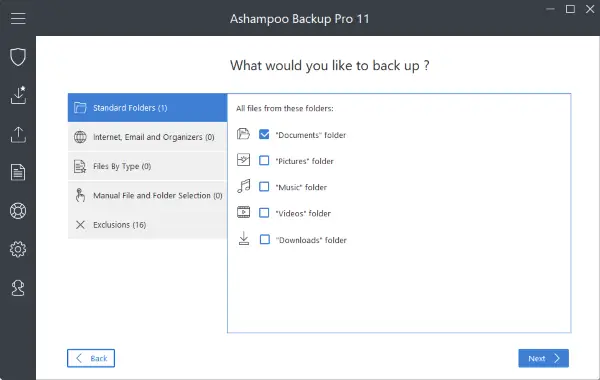This screenshot has width=600, height=380.
Task: Select the "Downloads" folder checkbox
Action: (x=264, y=240)
